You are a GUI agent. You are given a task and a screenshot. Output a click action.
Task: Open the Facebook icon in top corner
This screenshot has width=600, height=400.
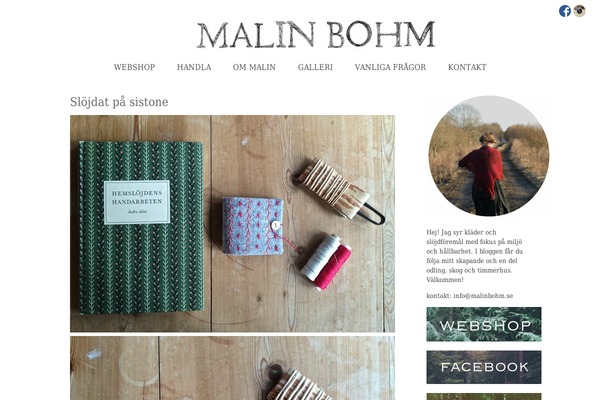(x=565, y=11)
